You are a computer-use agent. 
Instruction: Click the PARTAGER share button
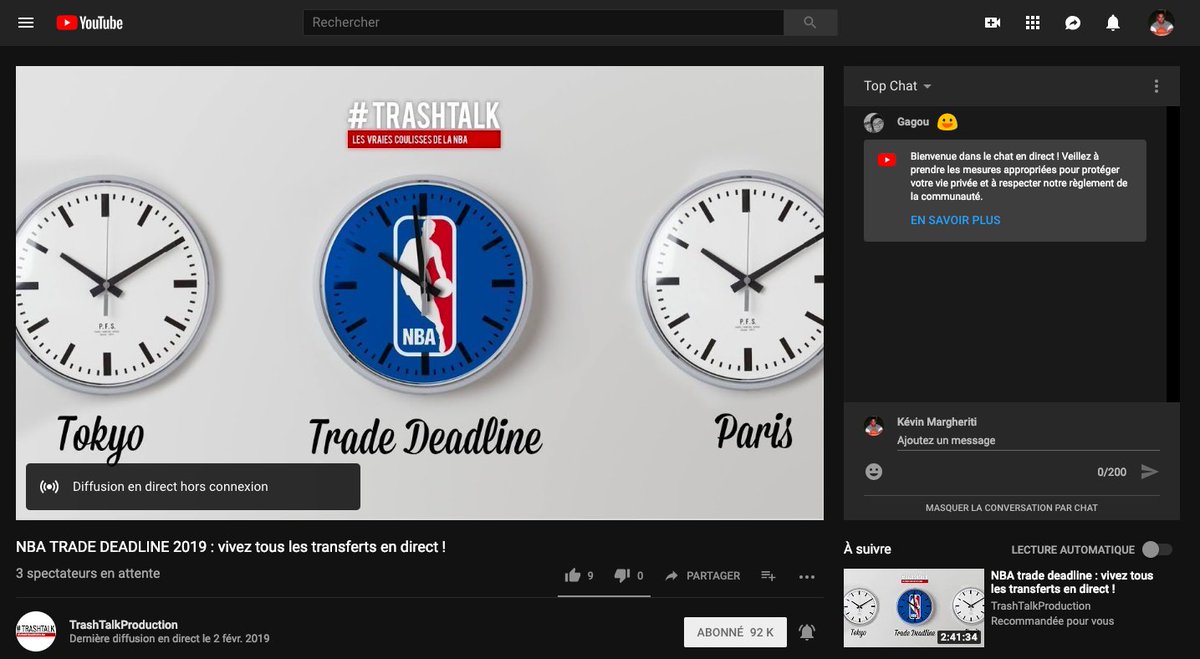[x=703, y=575]
